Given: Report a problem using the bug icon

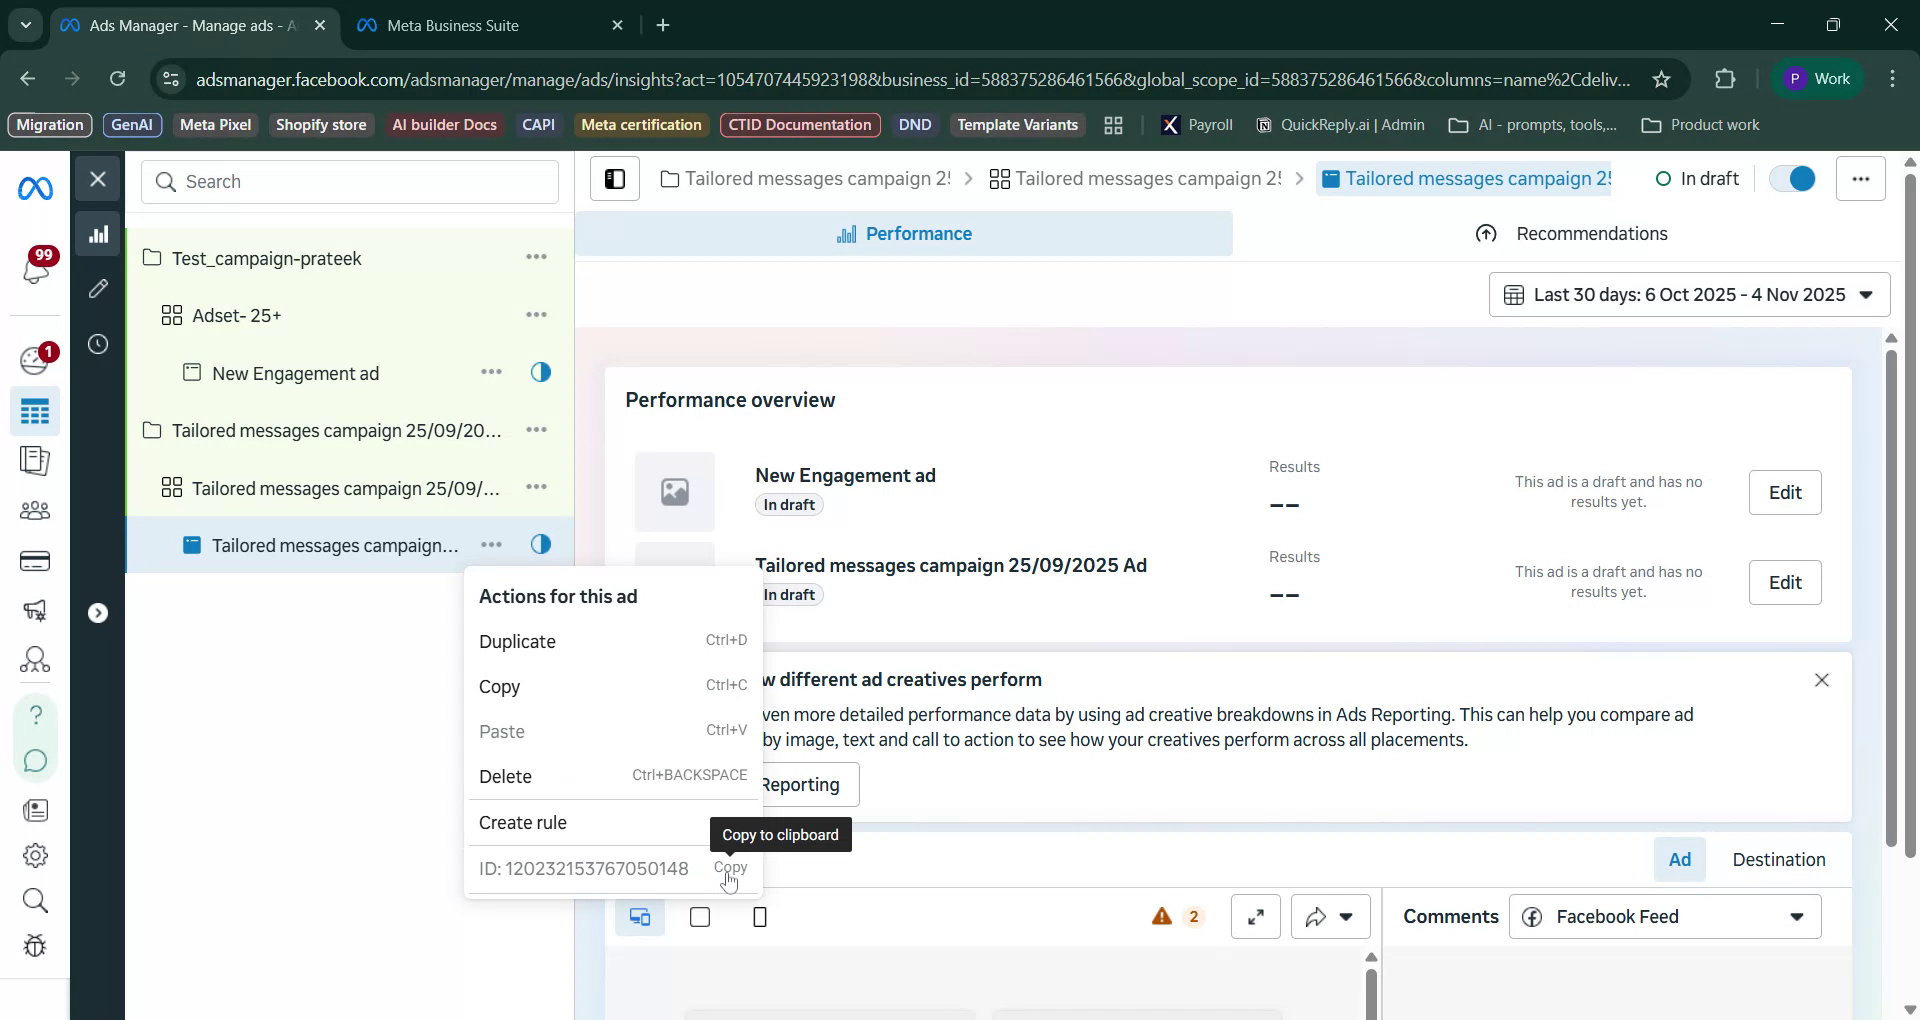Looking at the screenshot, I should 36,946.
